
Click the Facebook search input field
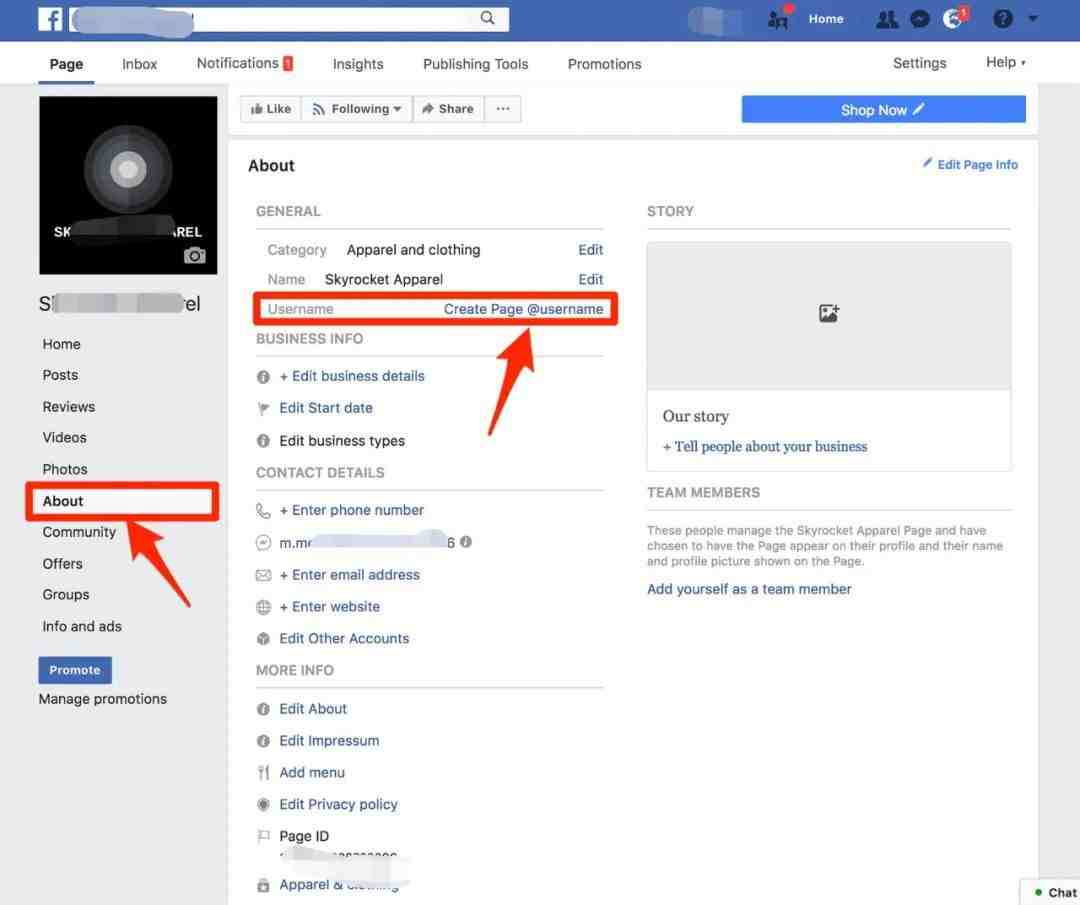289,19
